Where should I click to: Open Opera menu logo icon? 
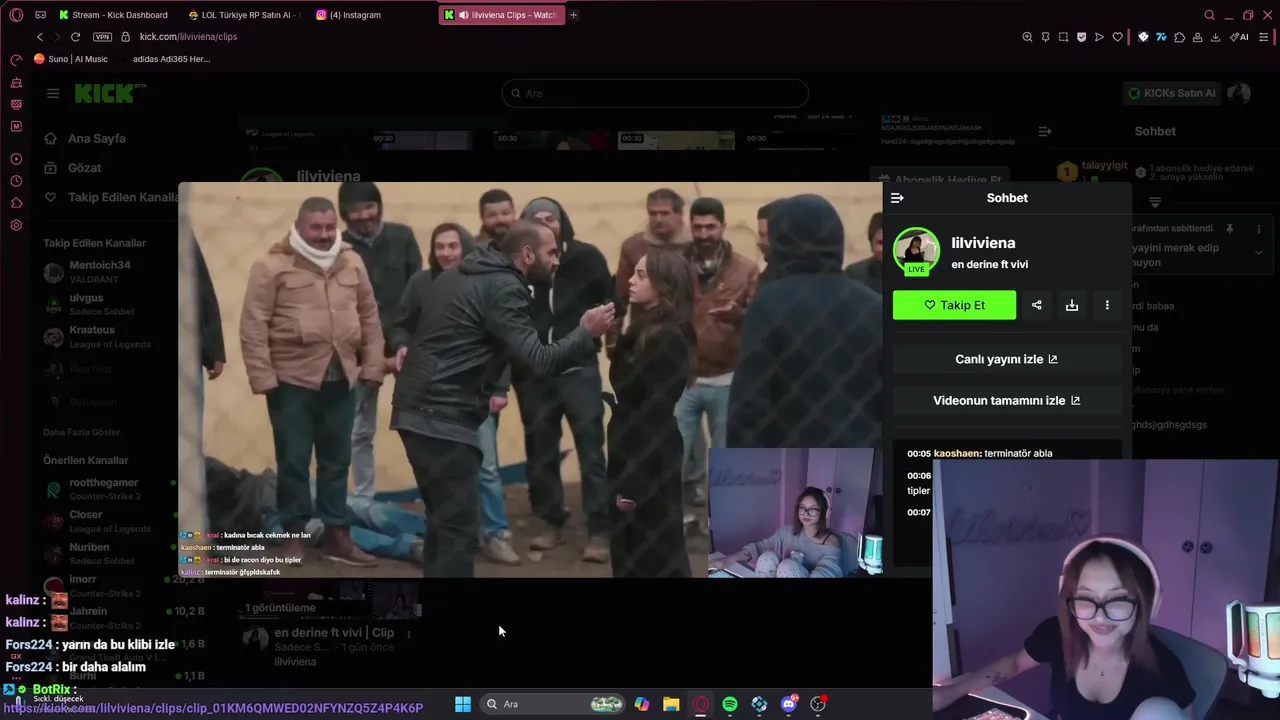coord(16,15)
